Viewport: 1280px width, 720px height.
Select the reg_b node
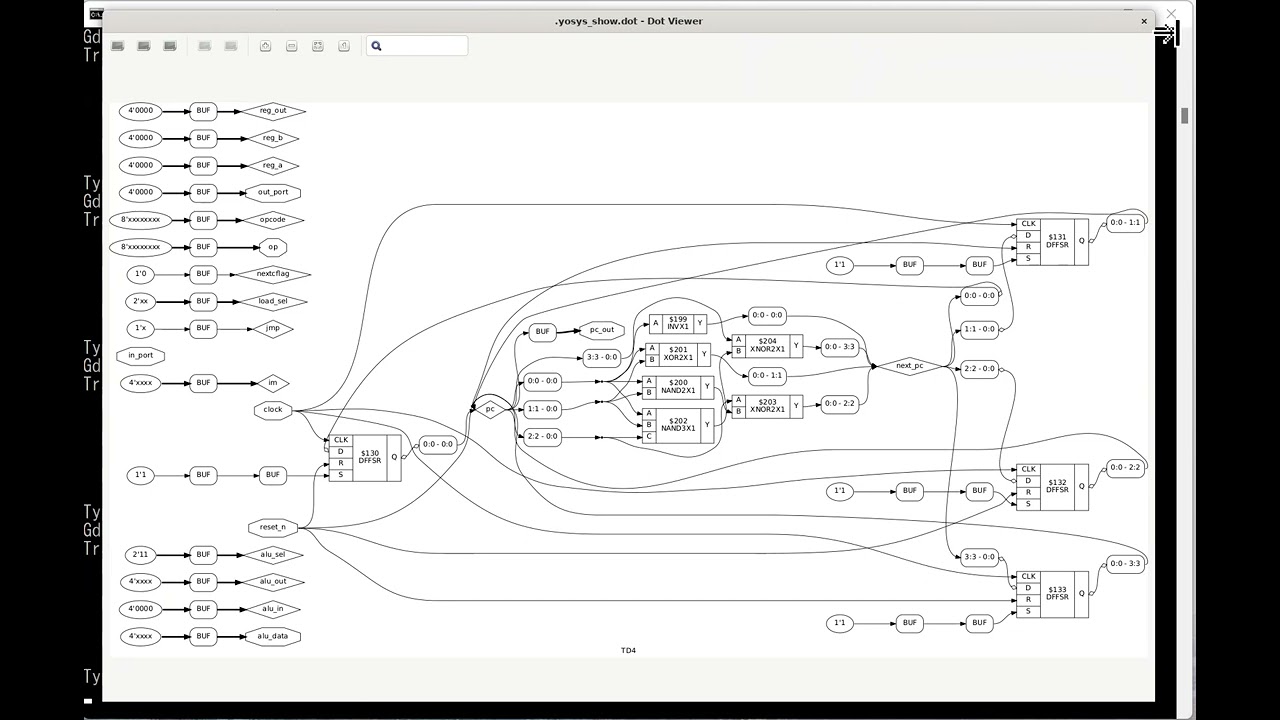(273, 138)
